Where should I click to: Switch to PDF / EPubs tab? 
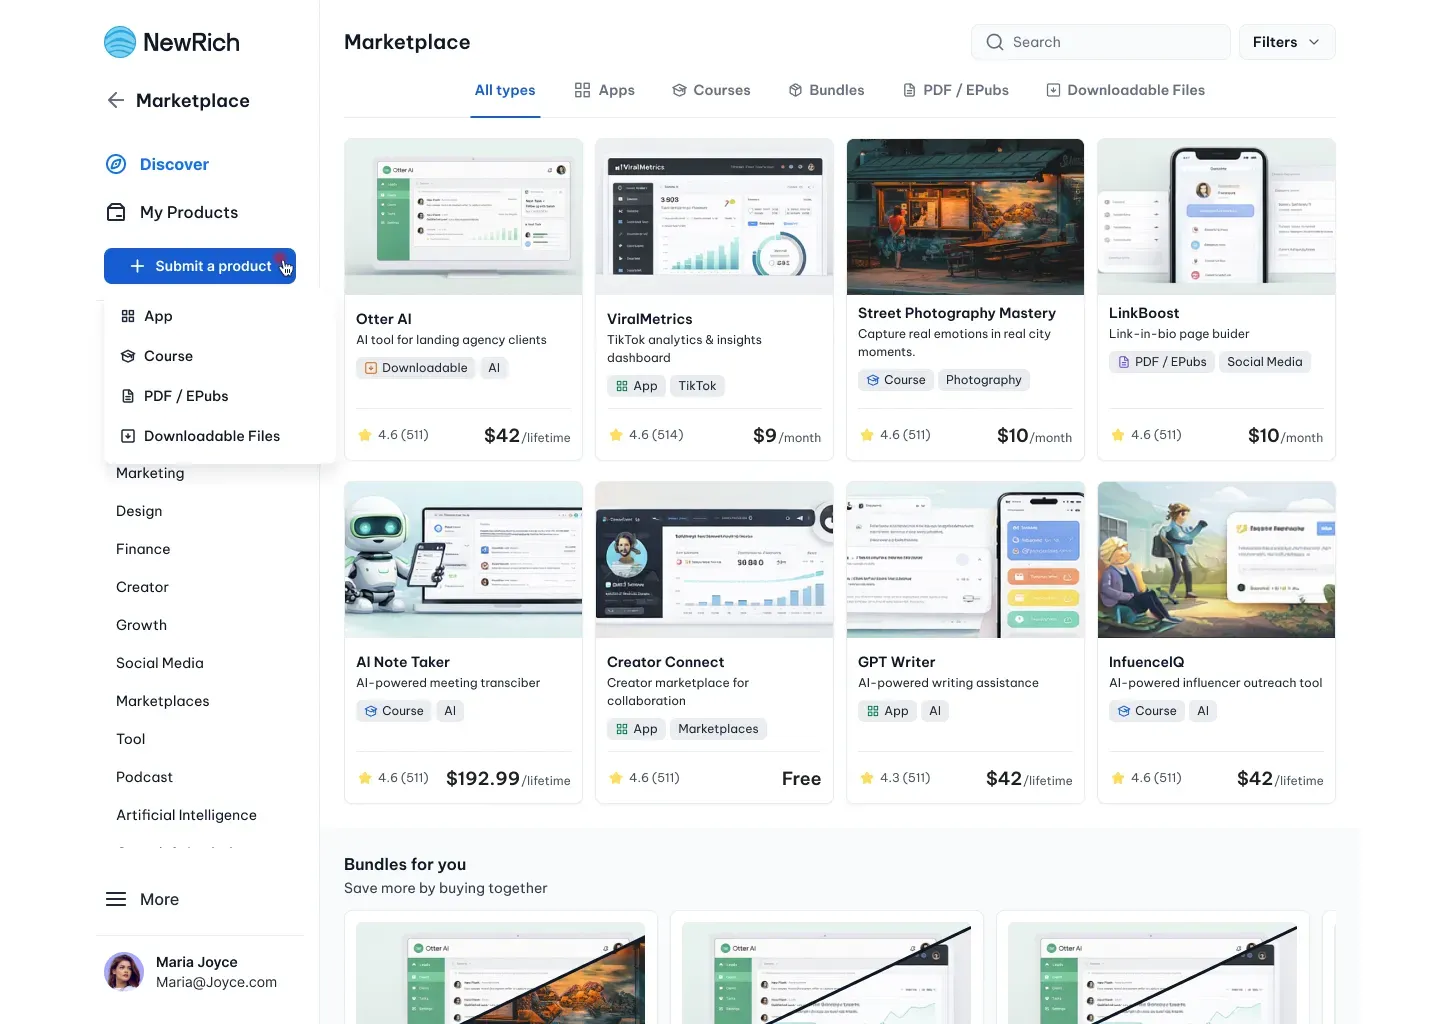956,90
